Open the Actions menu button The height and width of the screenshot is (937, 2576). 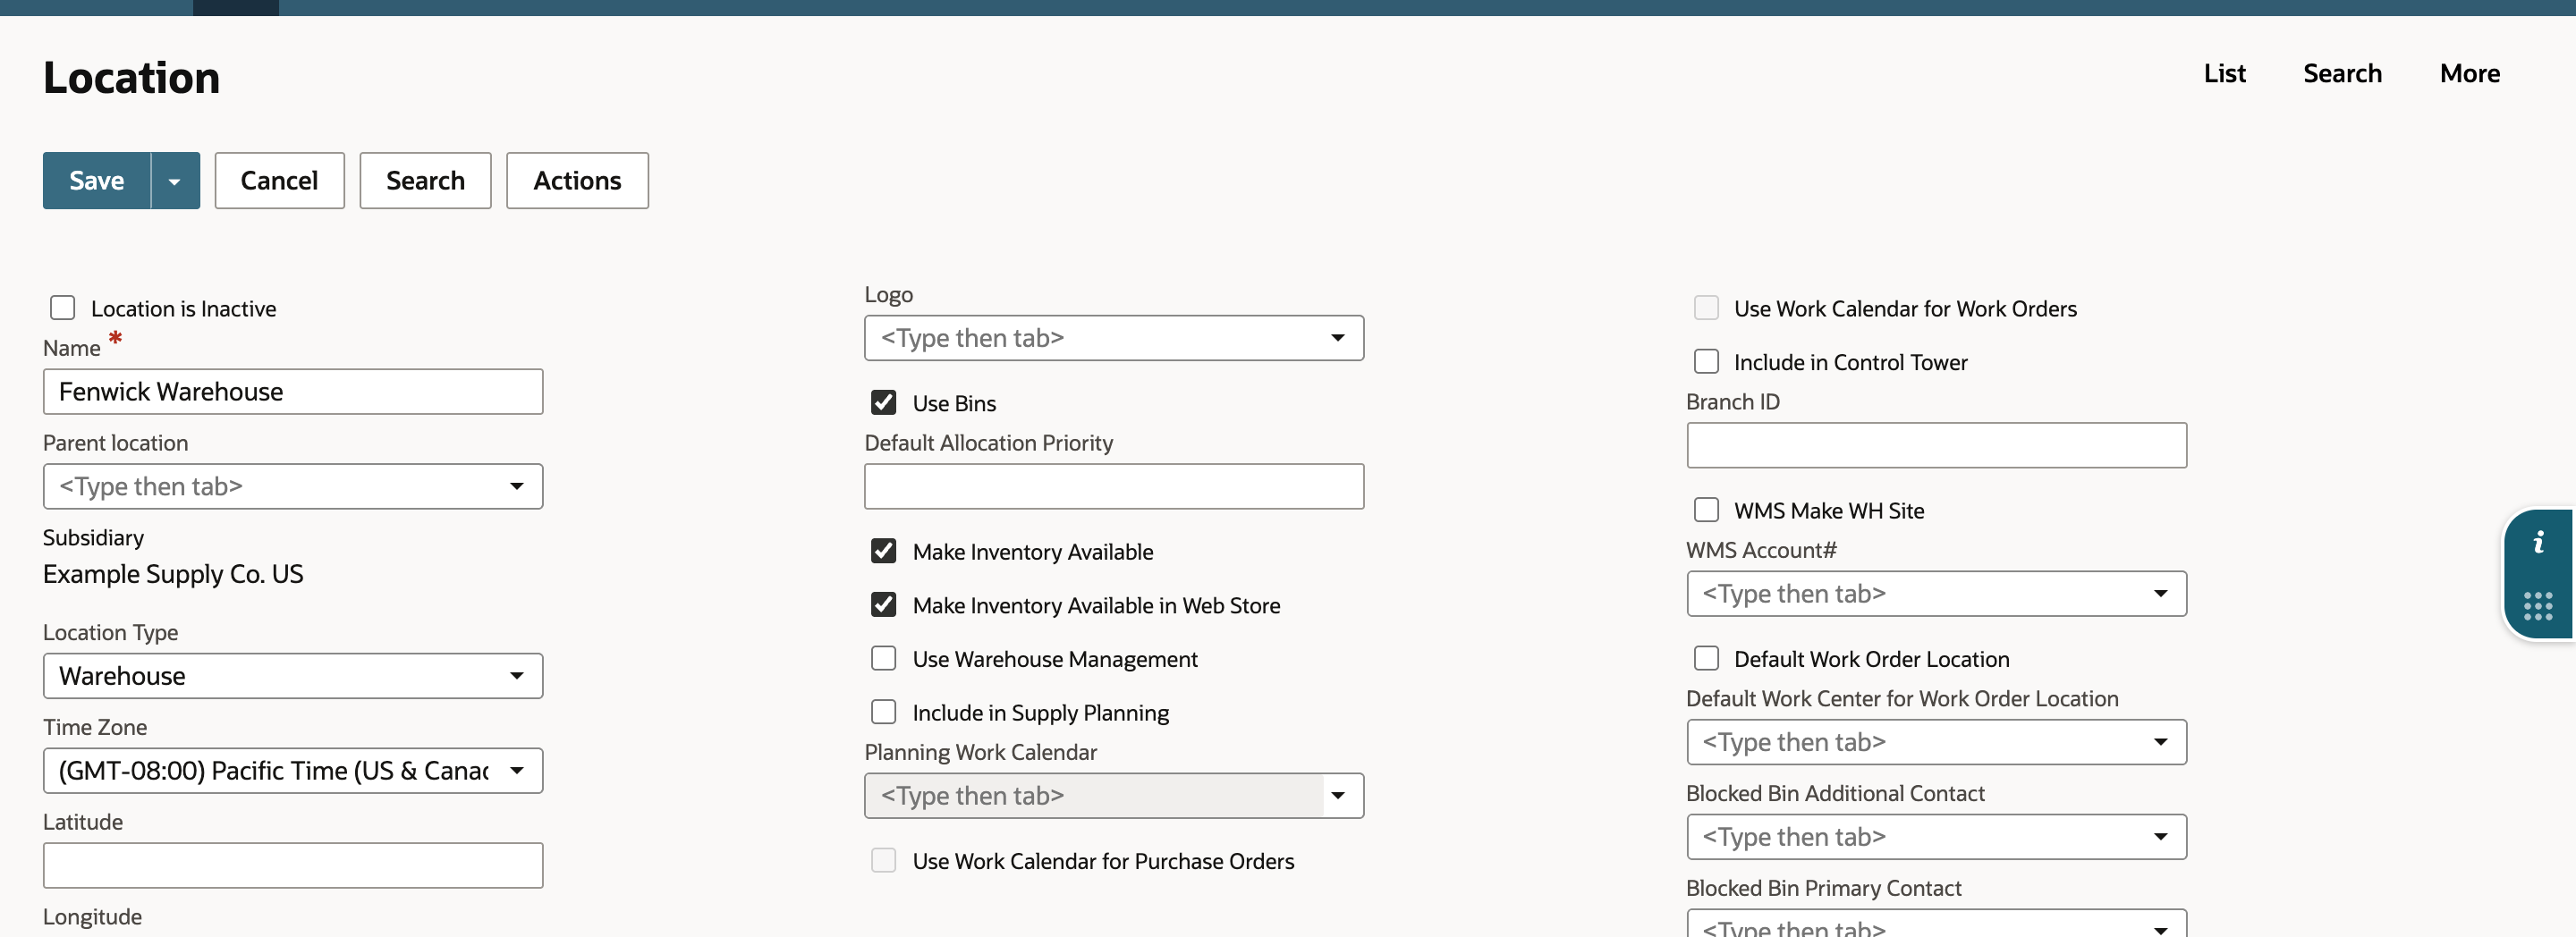(x=577, y=181)
